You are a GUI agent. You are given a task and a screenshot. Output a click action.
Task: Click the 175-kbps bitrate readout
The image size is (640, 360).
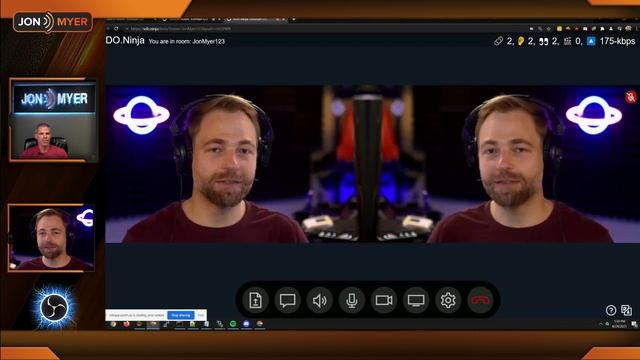pyautogui.click(x=617, y=41)
